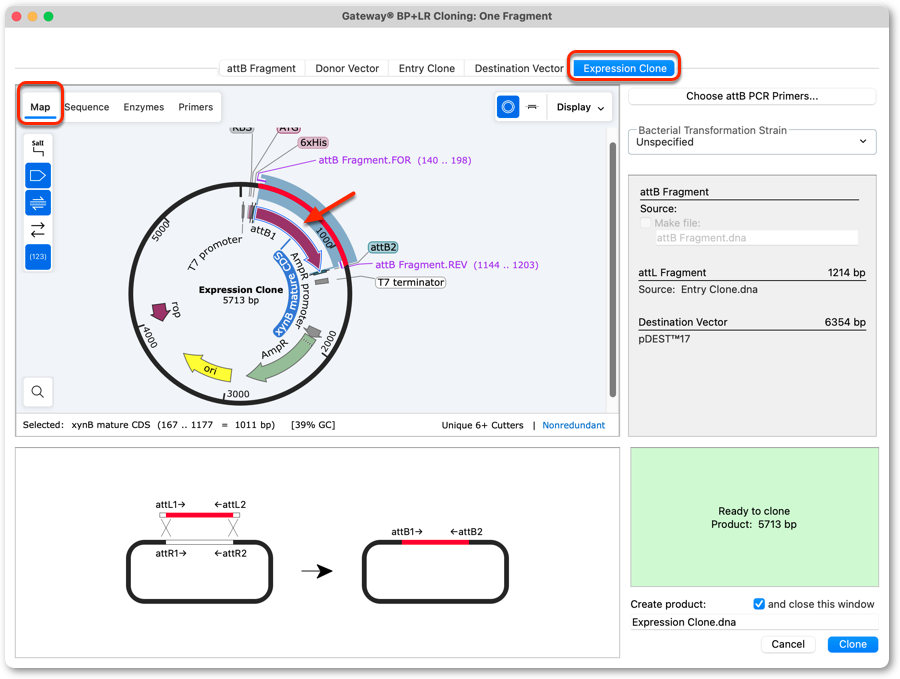Screen dimensions: 900x679
Task: Click the attL Fragment 1214 bp row
Action: 752,273
